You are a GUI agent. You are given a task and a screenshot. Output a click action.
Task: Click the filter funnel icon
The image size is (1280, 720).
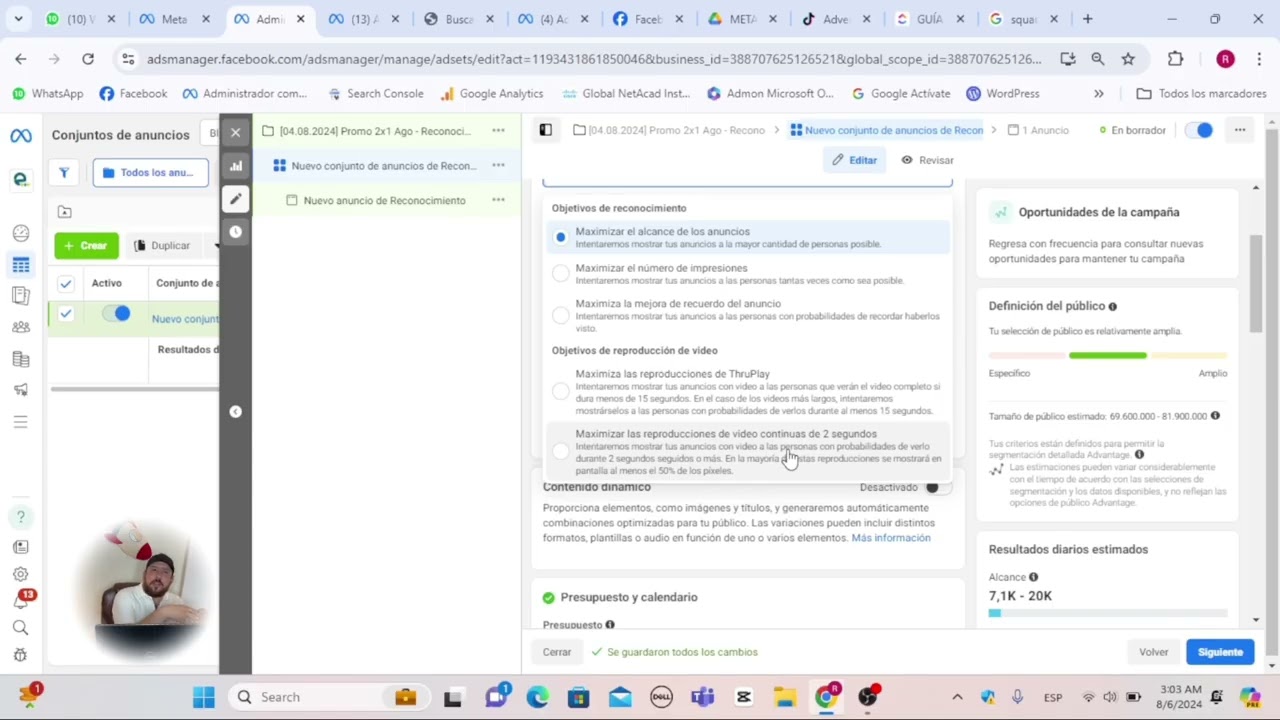pos(64,173)
